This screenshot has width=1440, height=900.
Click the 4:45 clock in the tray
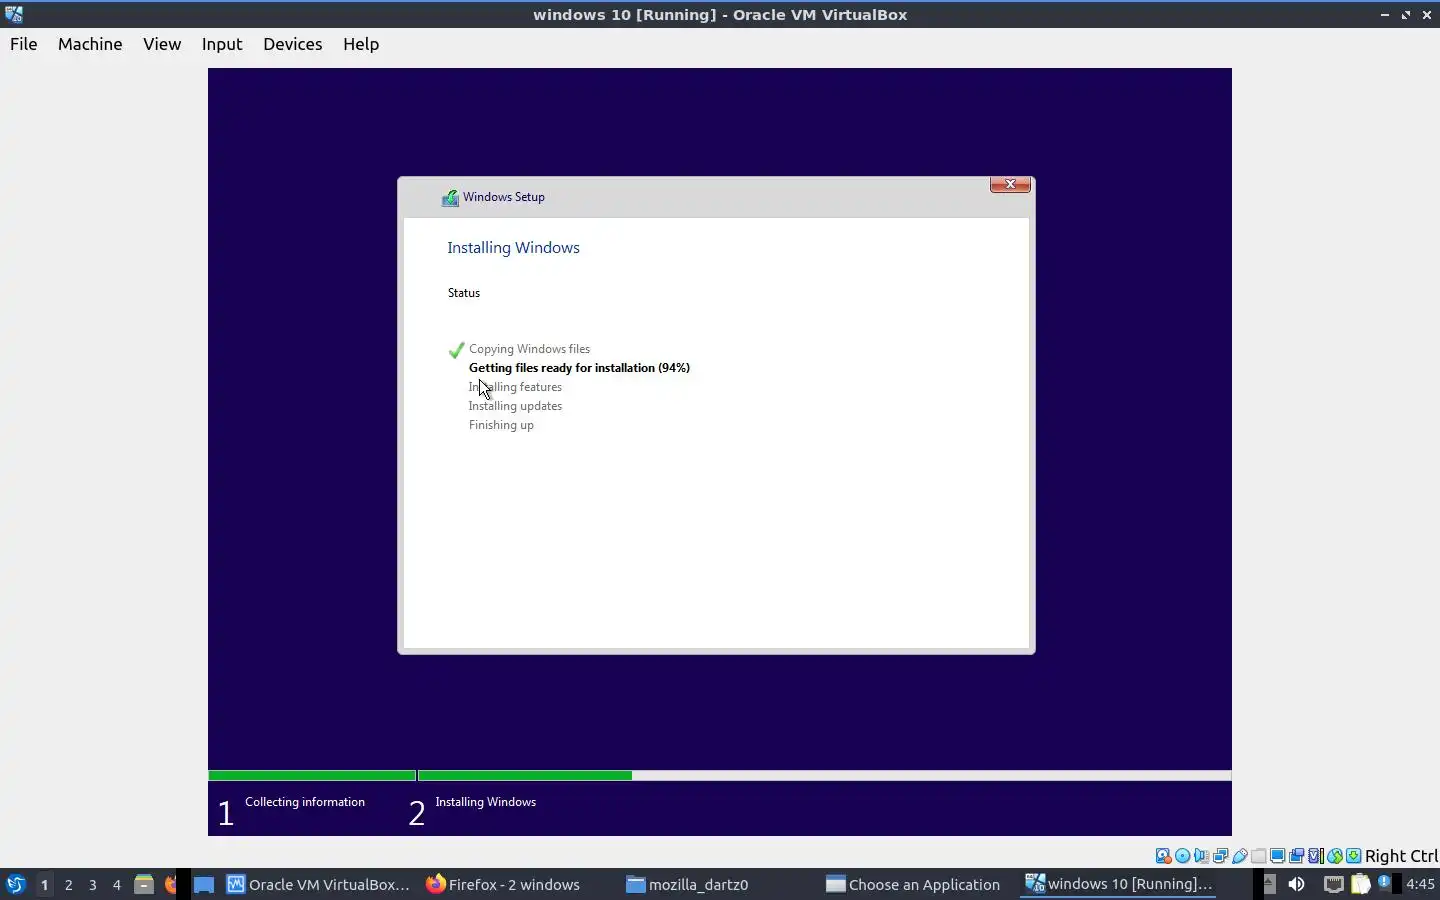coord(1420,884)
